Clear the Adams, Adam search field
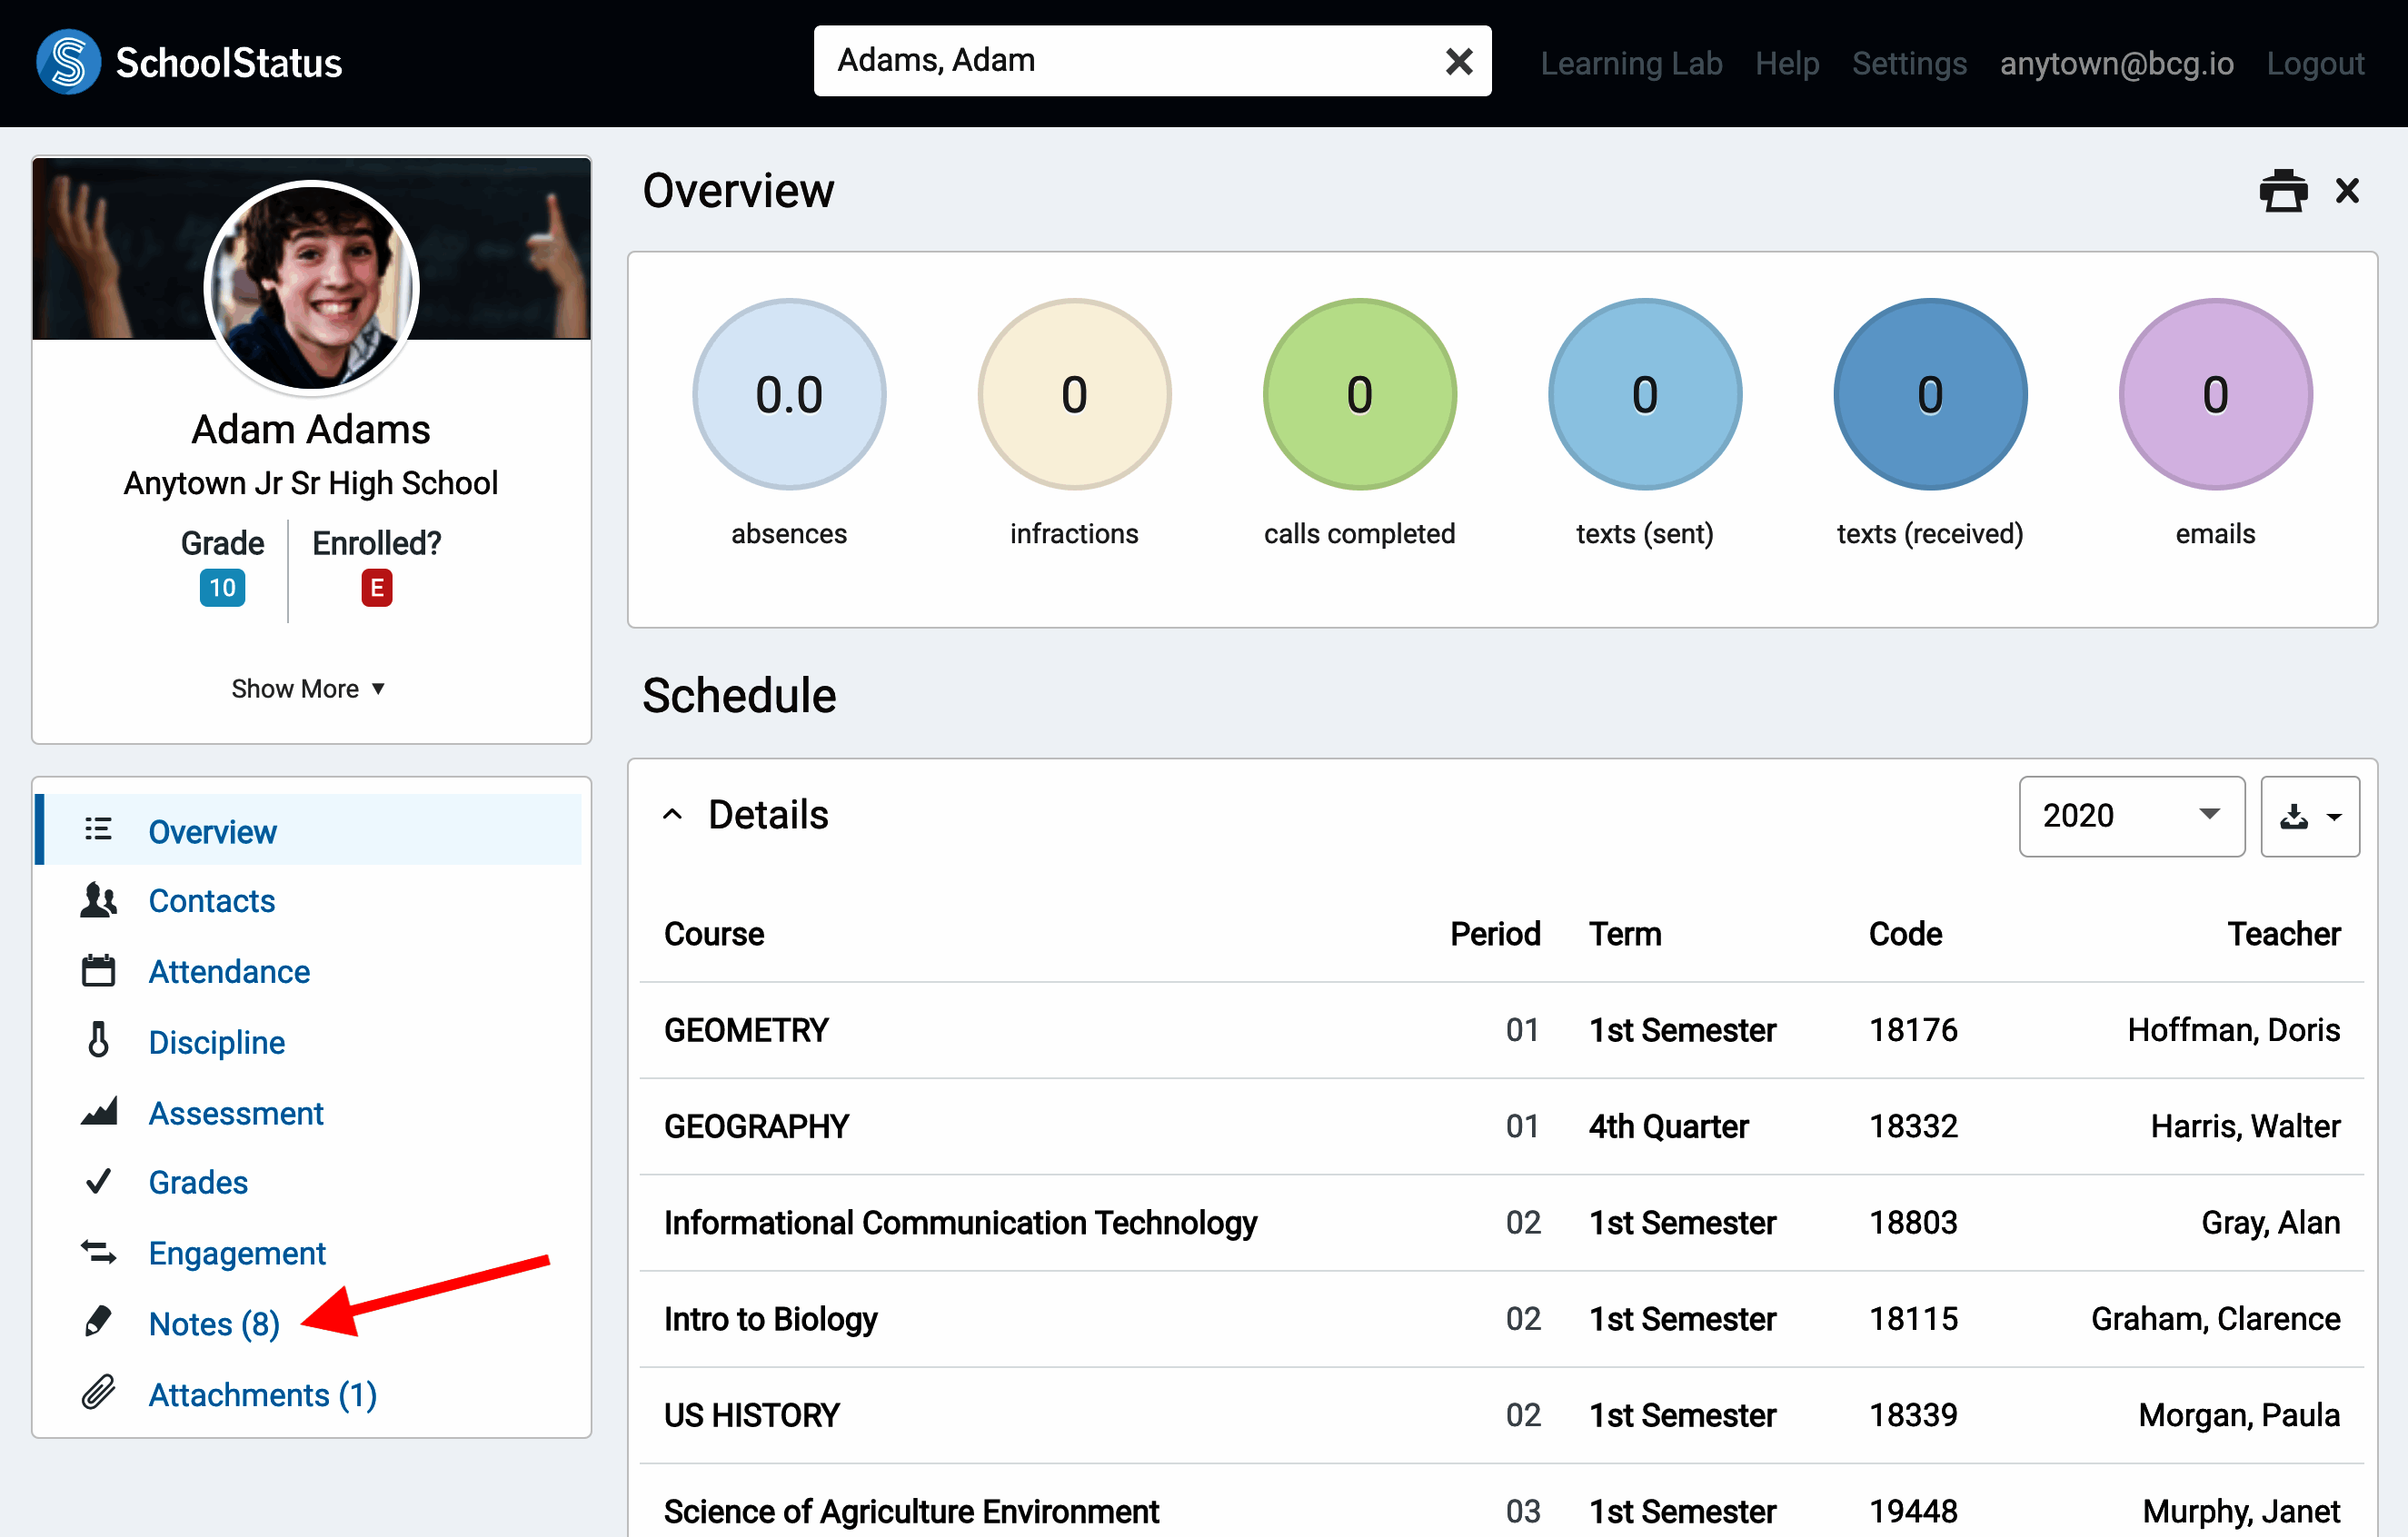The image size is (2408, 1537). pos(1458,62)
